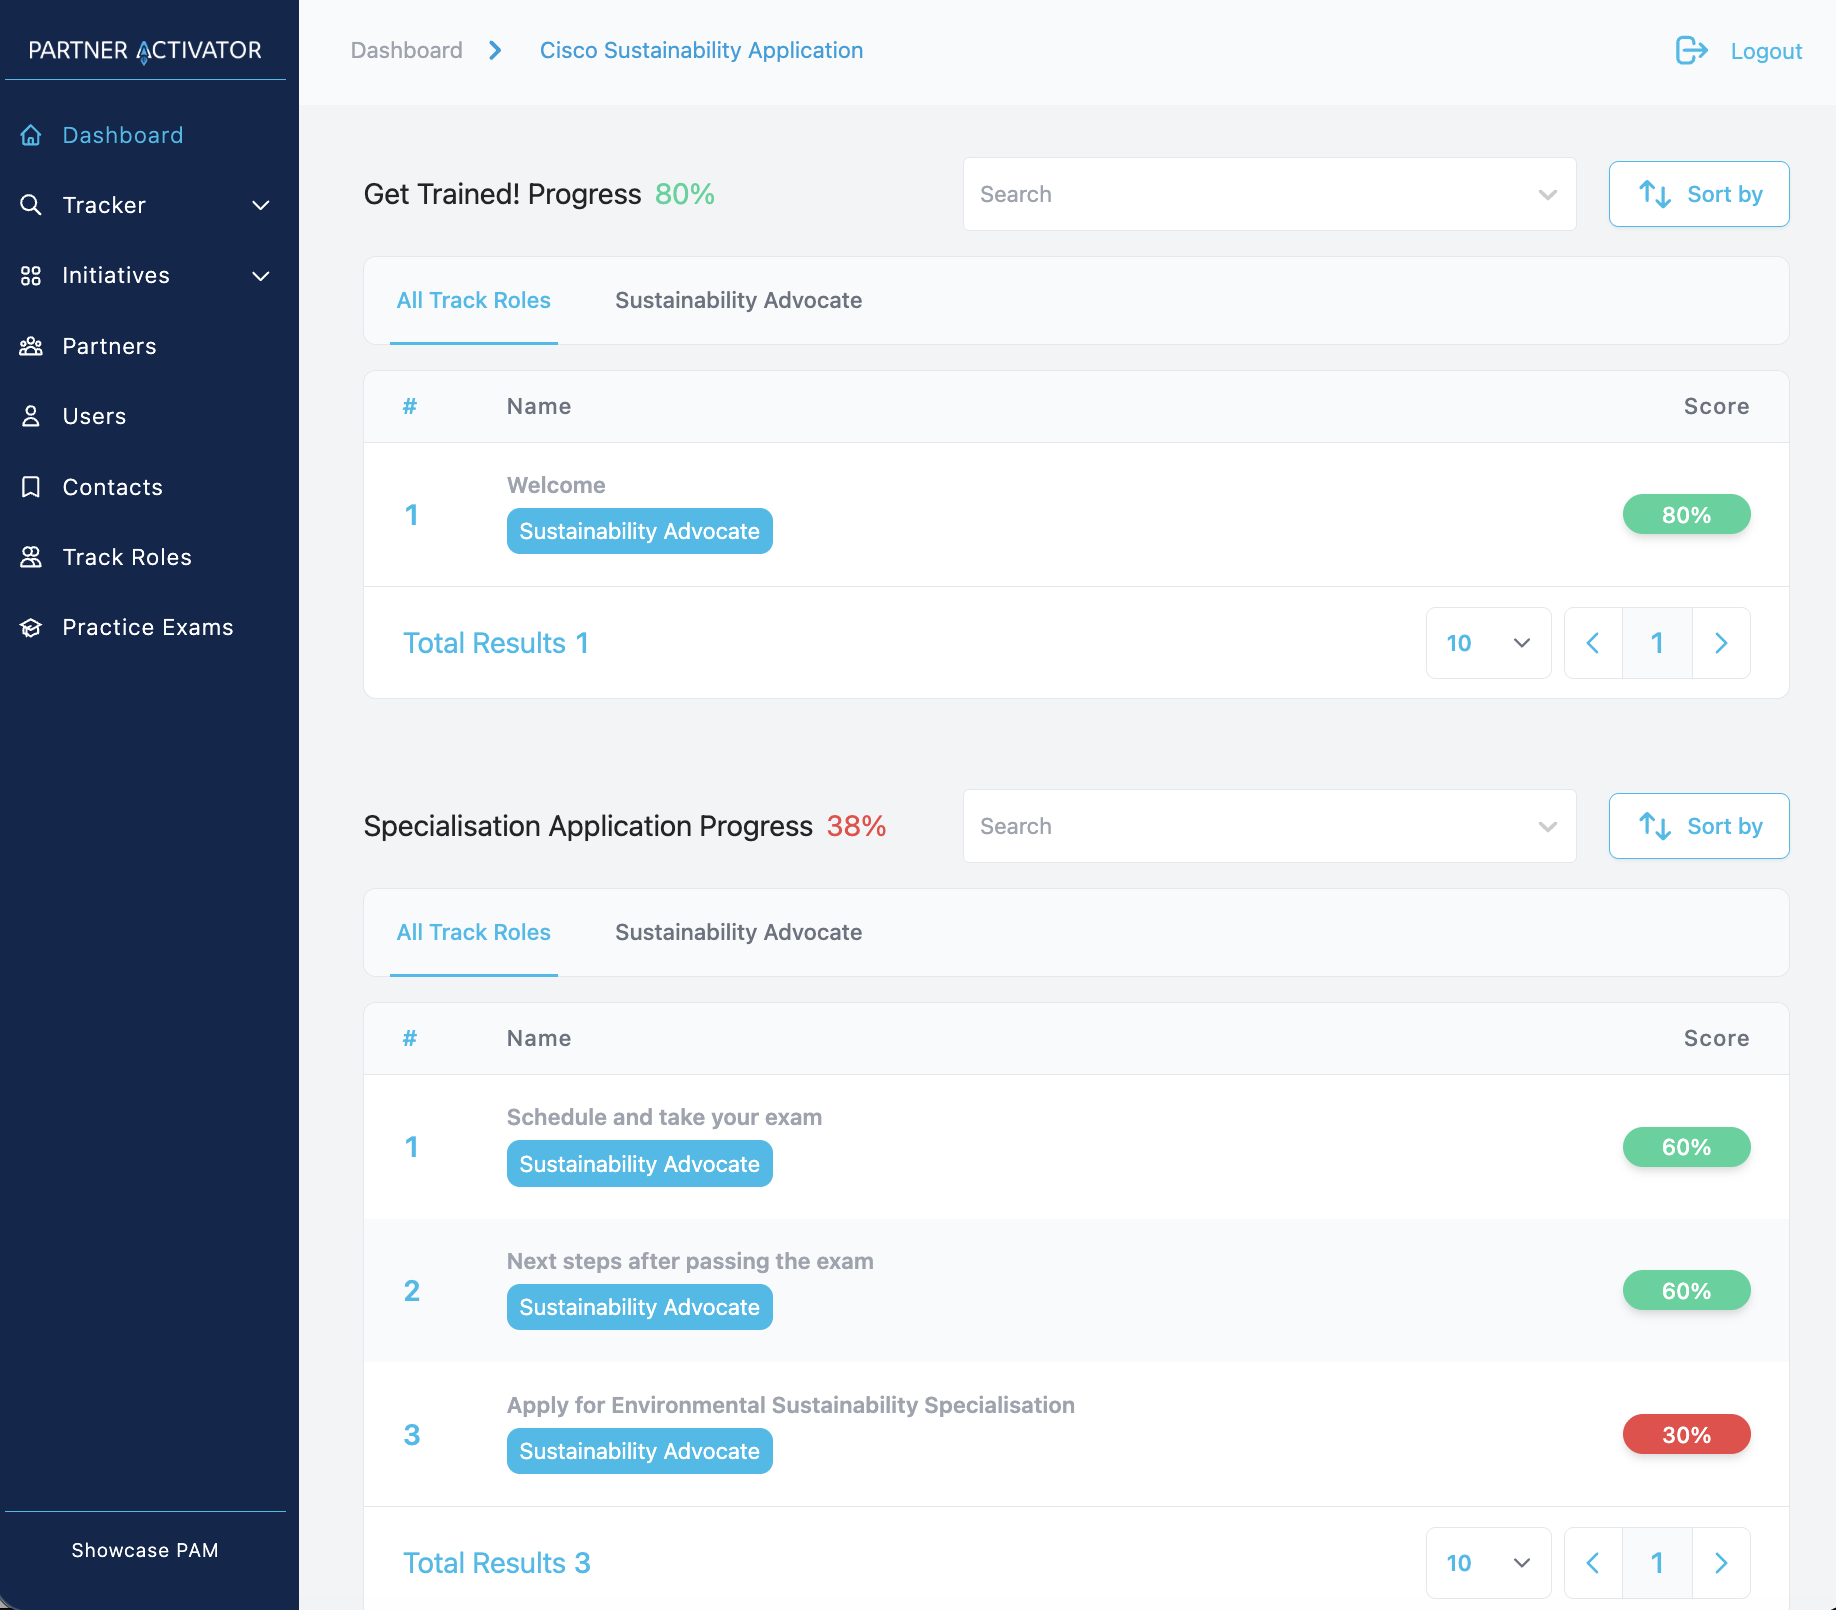Viewport: 1836px width, 1610px height.
Task: Click the Partner Activator logo
Action: pyautogui.click(x=145, y=50)
